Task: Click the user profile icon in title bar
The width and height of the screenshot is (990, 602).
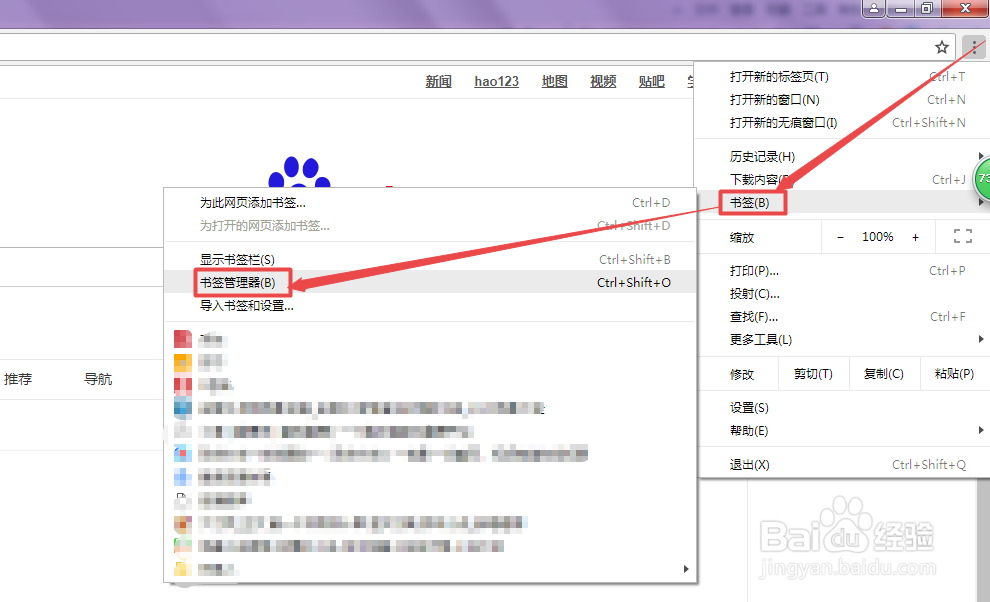Action: click(874, 8)
